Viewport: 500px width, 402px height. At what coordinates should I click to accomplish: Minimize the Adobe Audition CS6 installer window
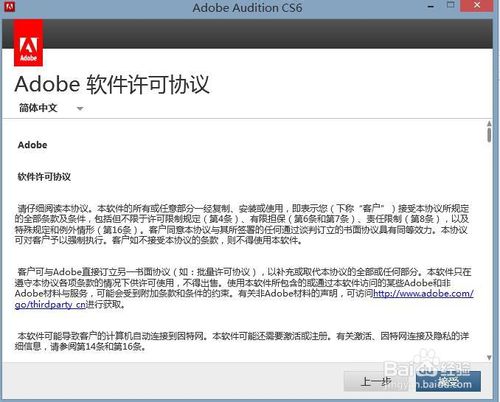(431, 6)
